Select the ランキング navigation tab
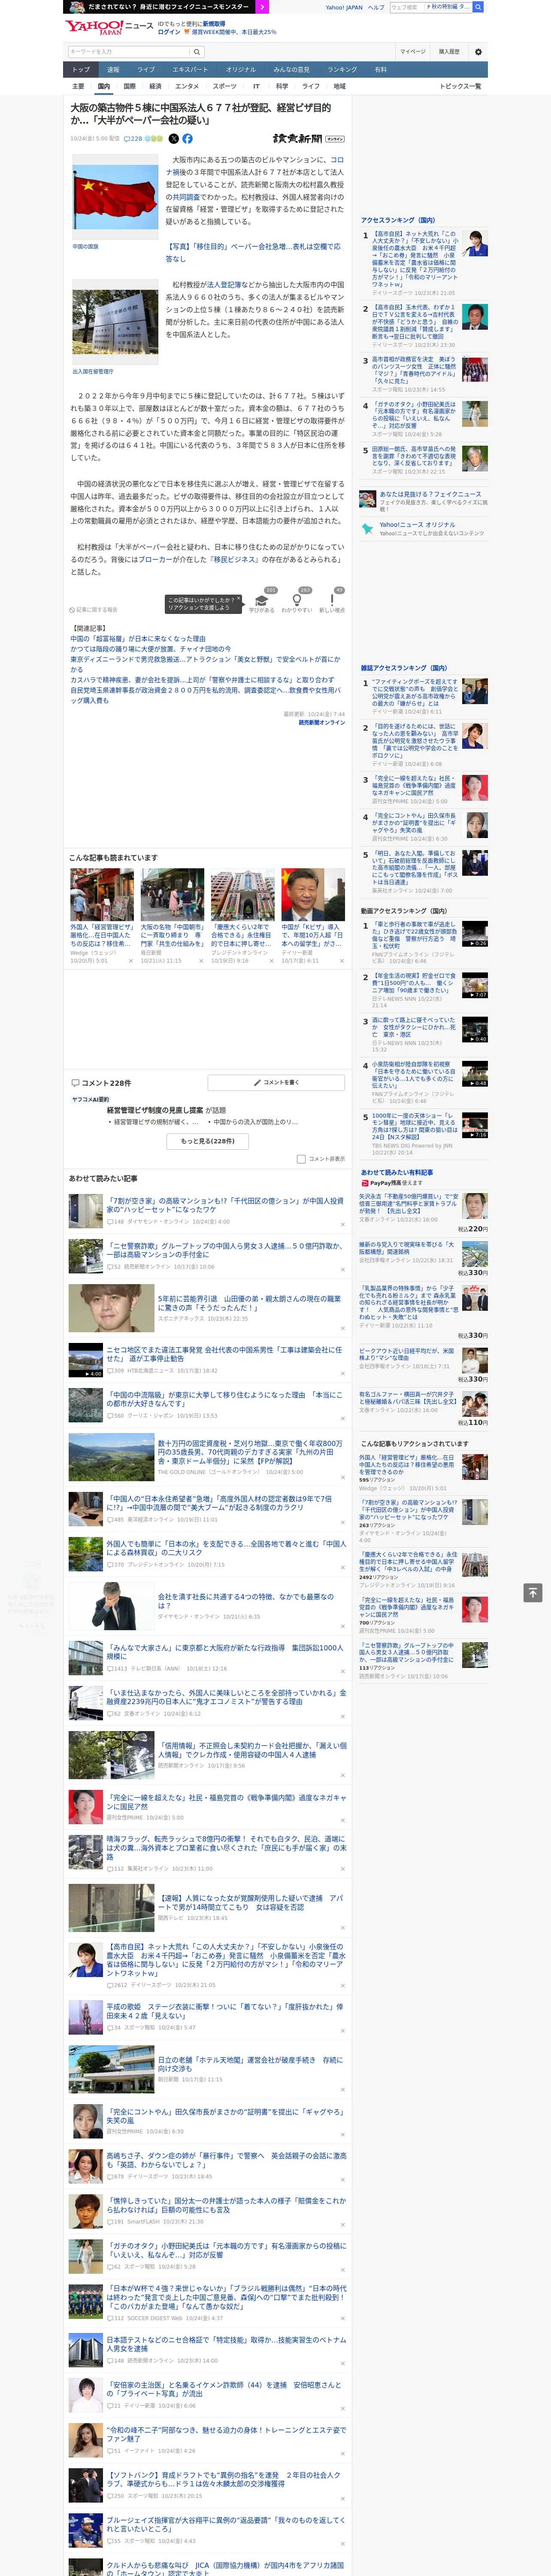 (x=342, y=70)
